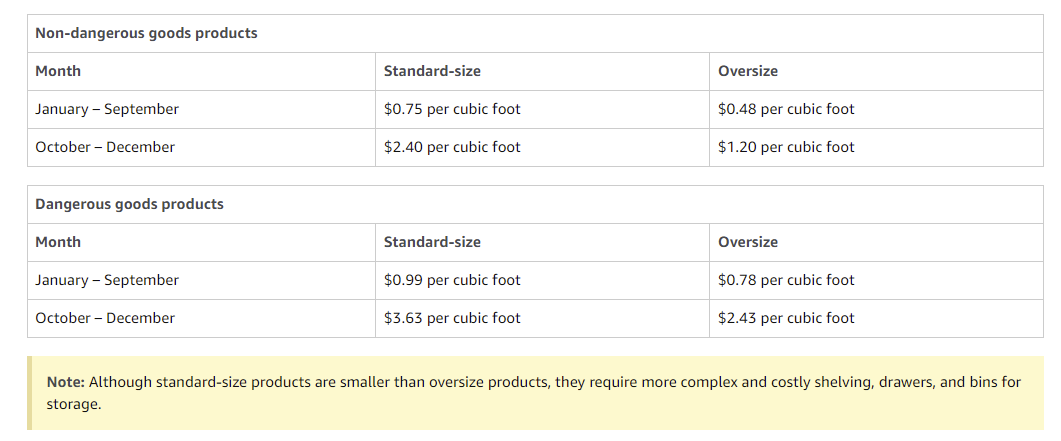Click the yellow Note box about standard-size products
The height and width of the screenshot is (441, 1061).
[x=535, y=393]
